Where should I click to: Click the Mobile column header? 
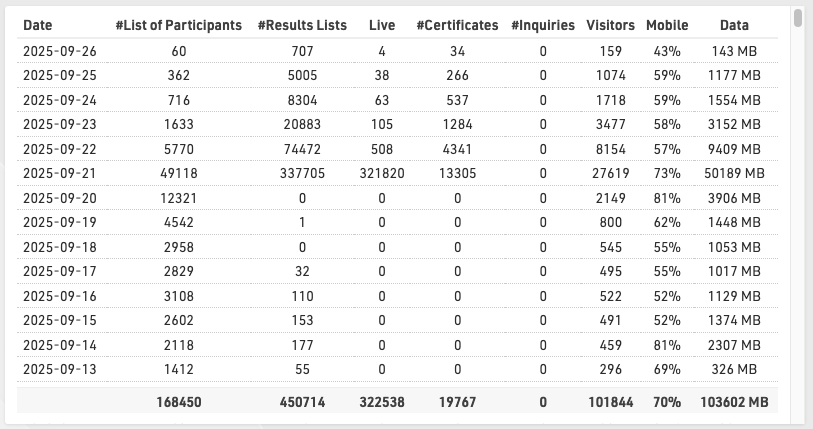click(x=667, y=25)
